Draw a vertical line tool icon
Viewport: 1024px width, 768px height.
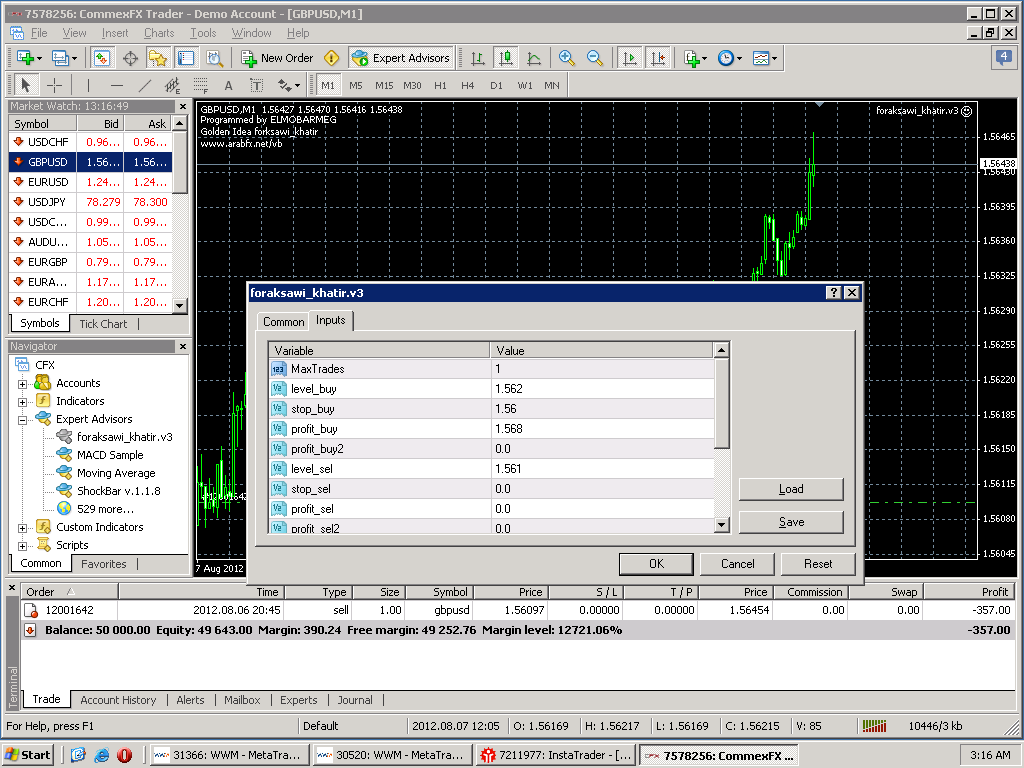pos(88,85)
